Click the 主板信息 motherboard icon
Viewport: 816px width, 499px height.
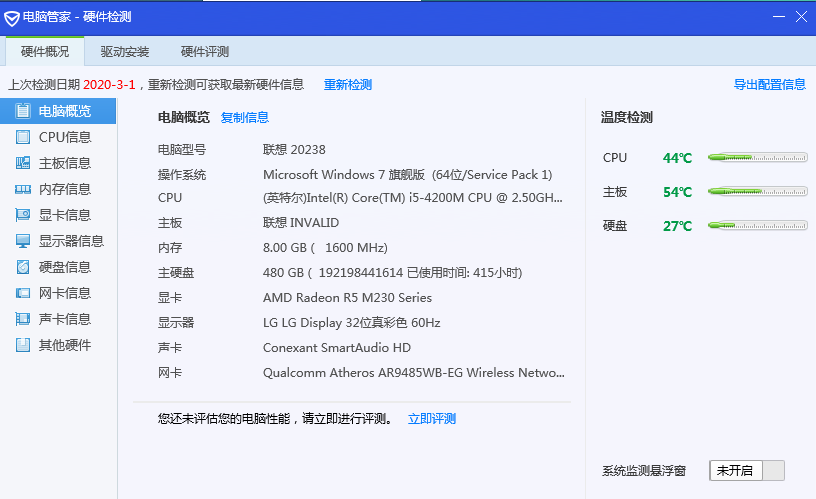click(23, 163)
